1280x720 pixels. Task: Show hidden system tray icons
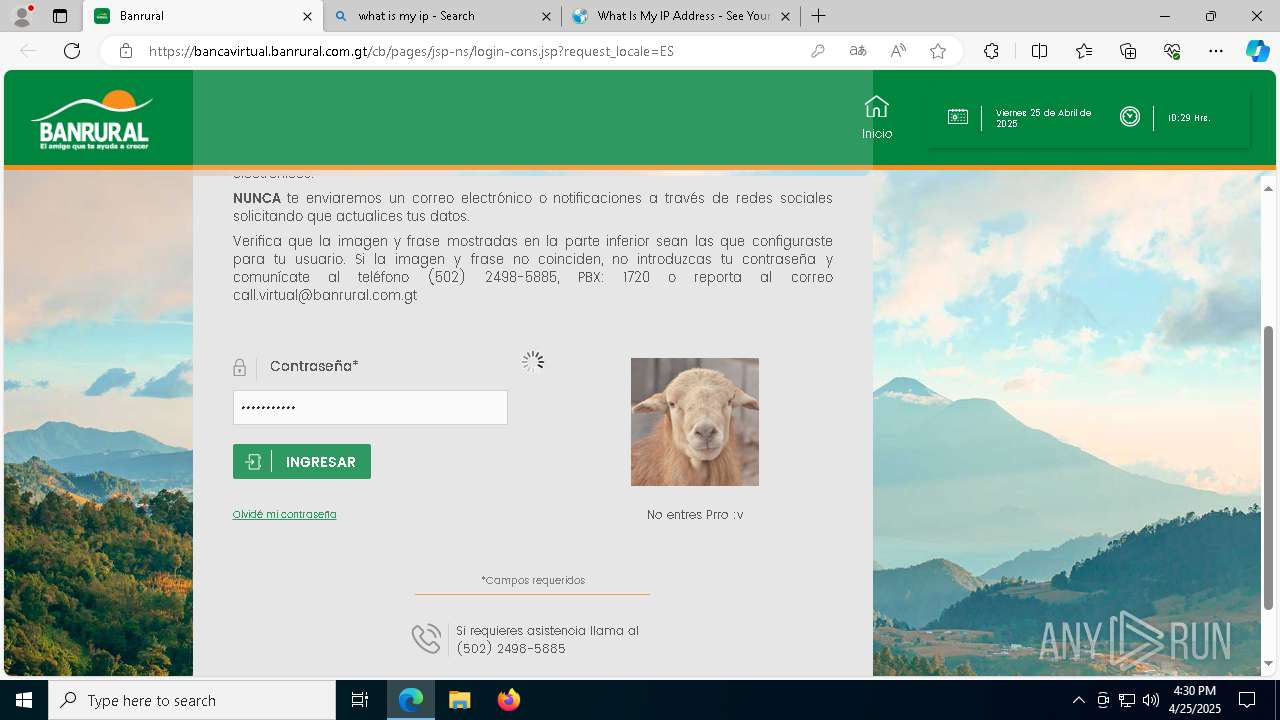pyautogui.click(x=1078, y=700)
